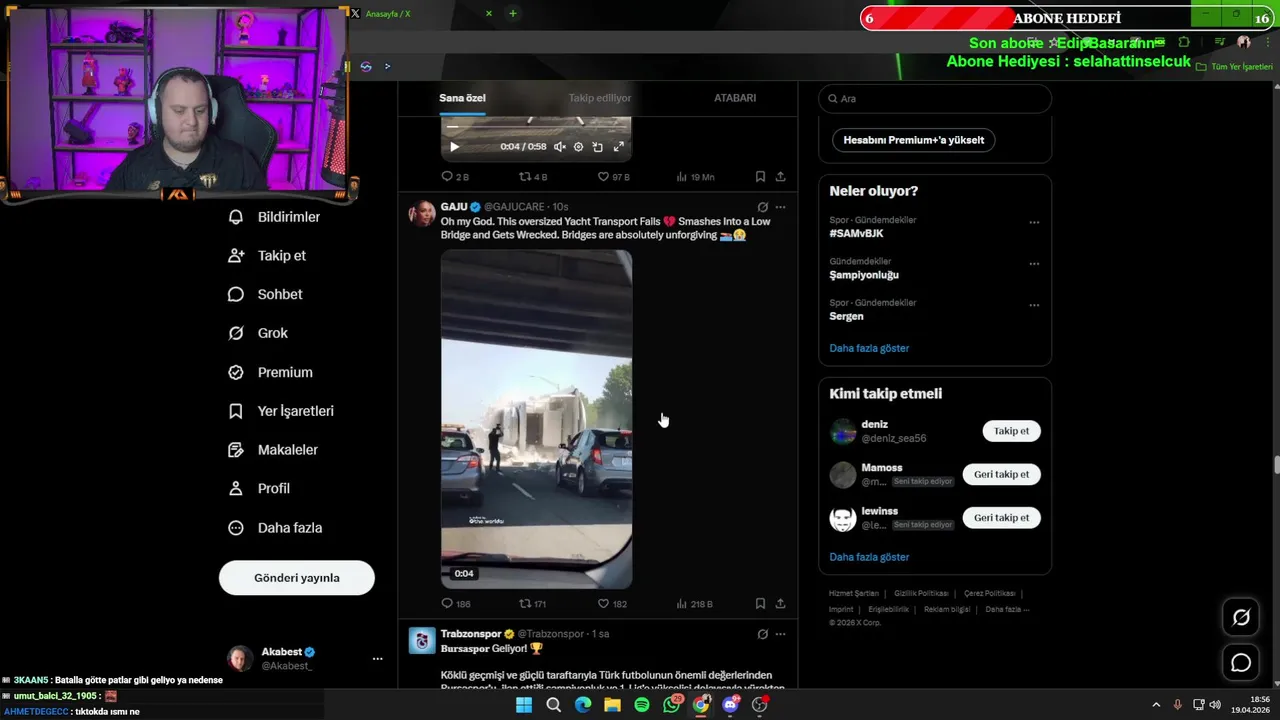Like the top video post 97 B
Screen dimensions: 1280x720
coord(603,177)
